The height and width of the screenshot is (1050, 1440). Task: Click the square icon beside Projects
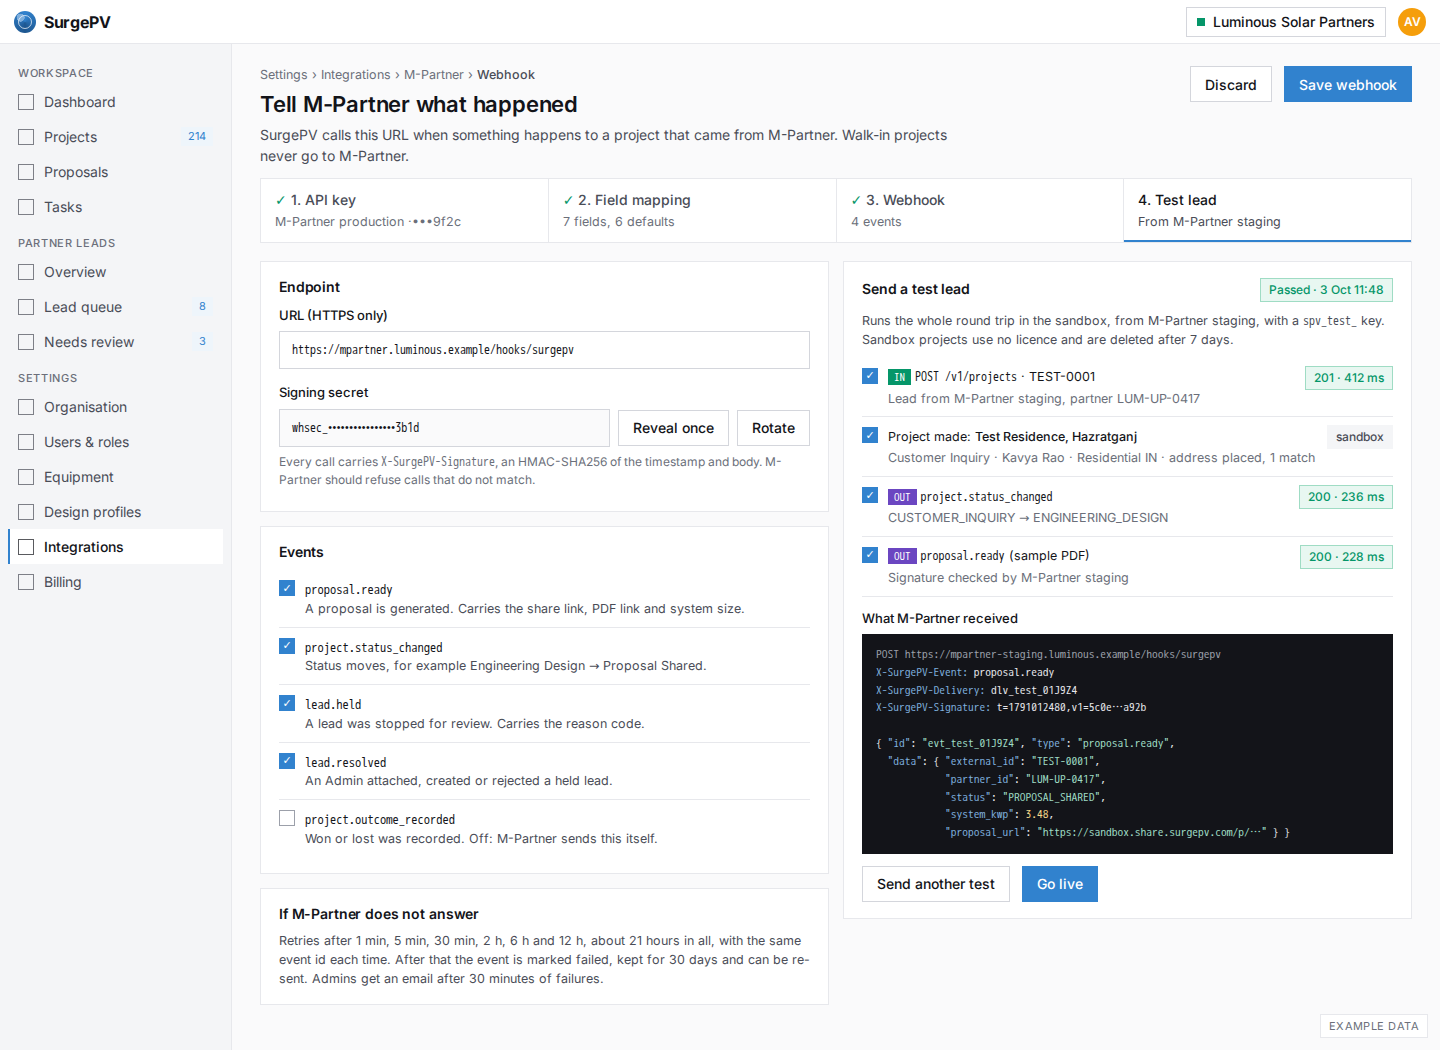click(x=26, y=137)
